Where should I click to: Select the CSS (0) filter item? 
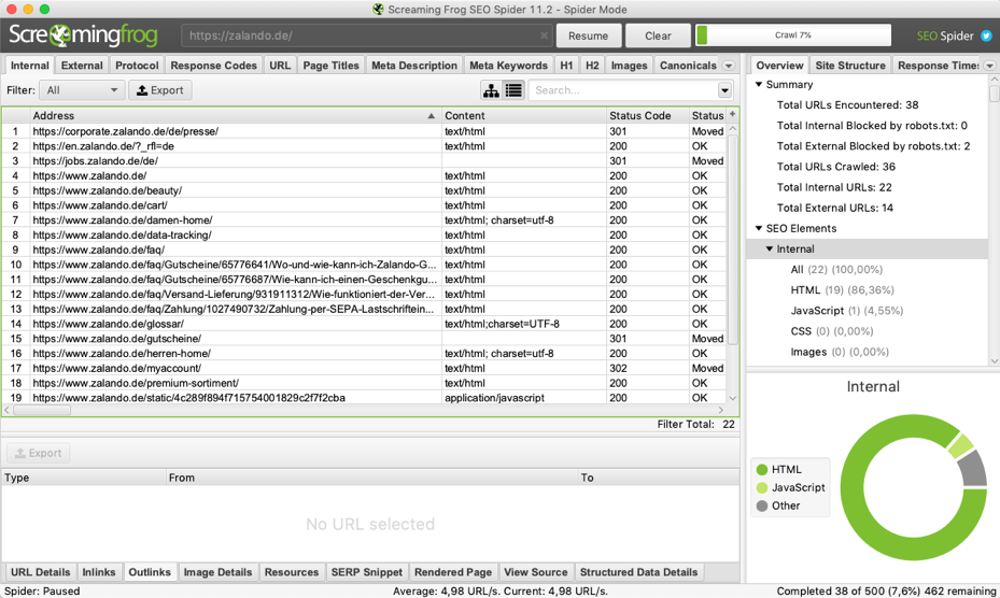coord(832,332)
